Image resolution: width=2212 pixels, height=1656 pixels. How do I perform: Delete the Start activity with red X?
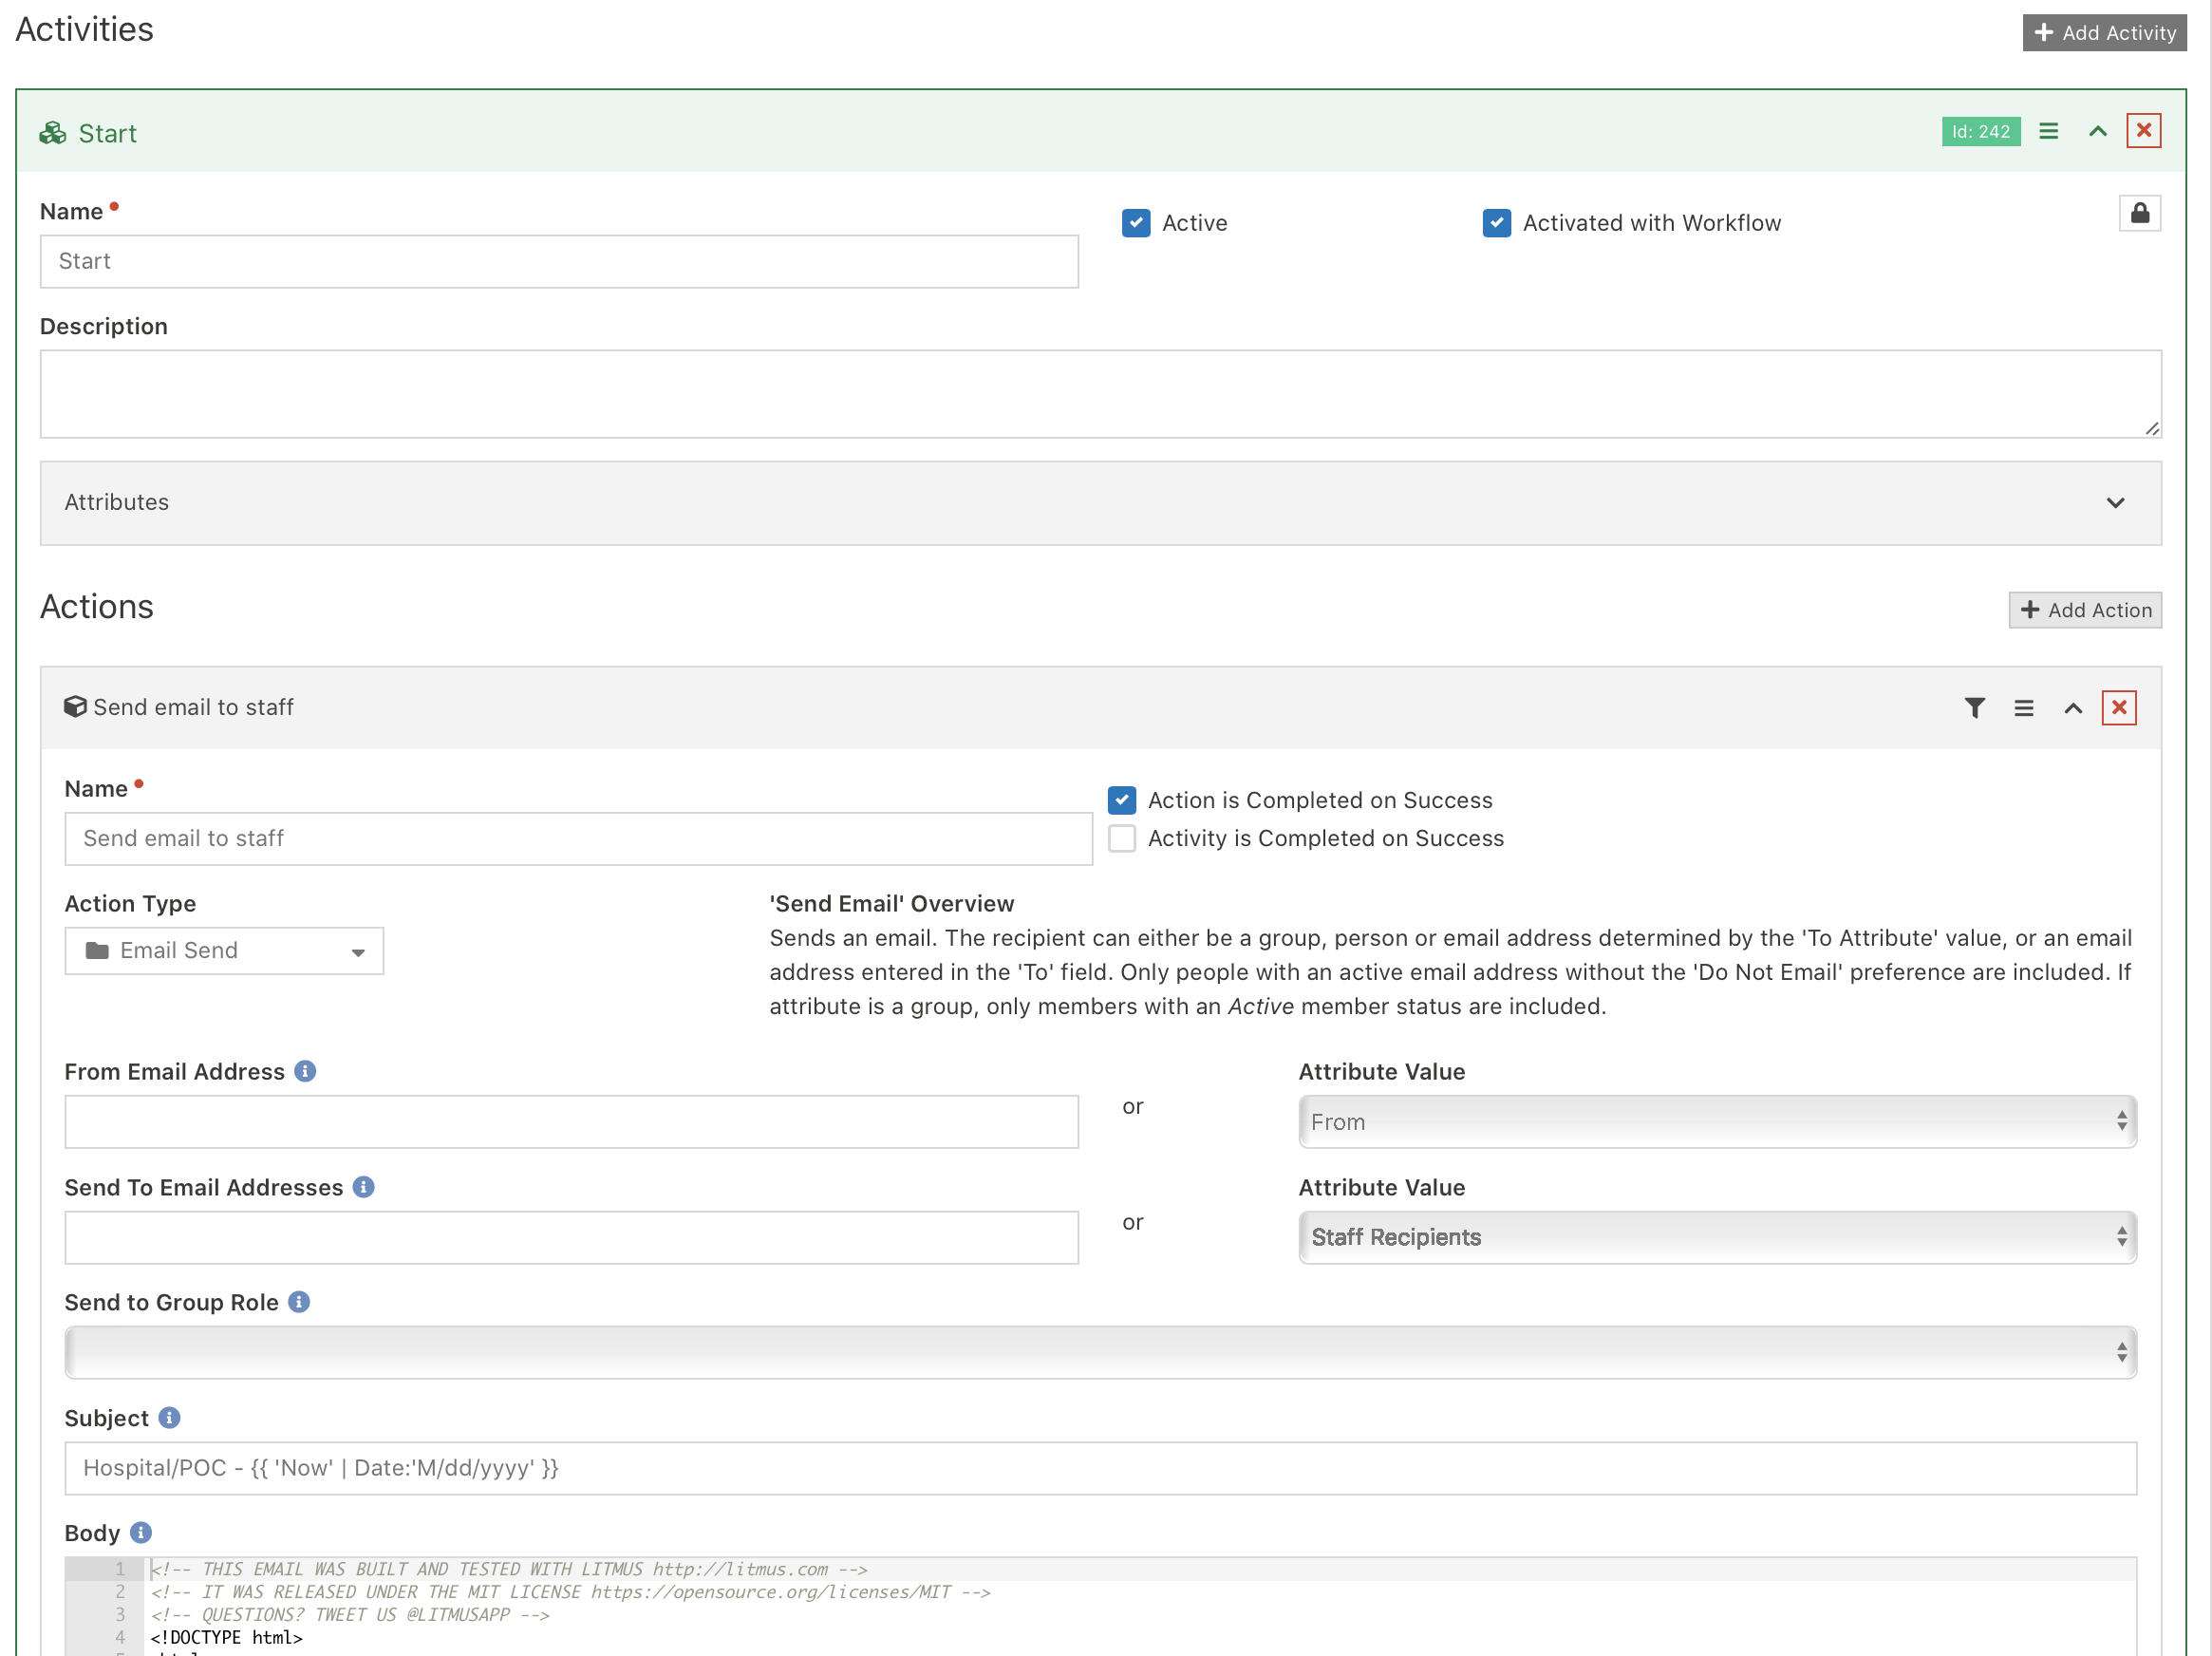click(2143, 131)
